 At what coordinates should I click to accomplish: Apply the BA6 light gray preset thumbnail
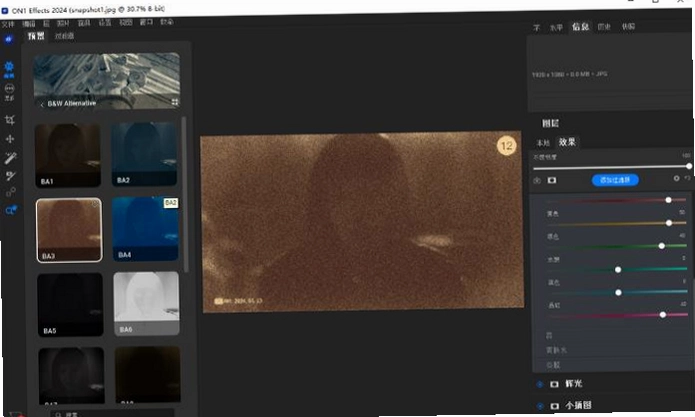[x=147, y=304]
